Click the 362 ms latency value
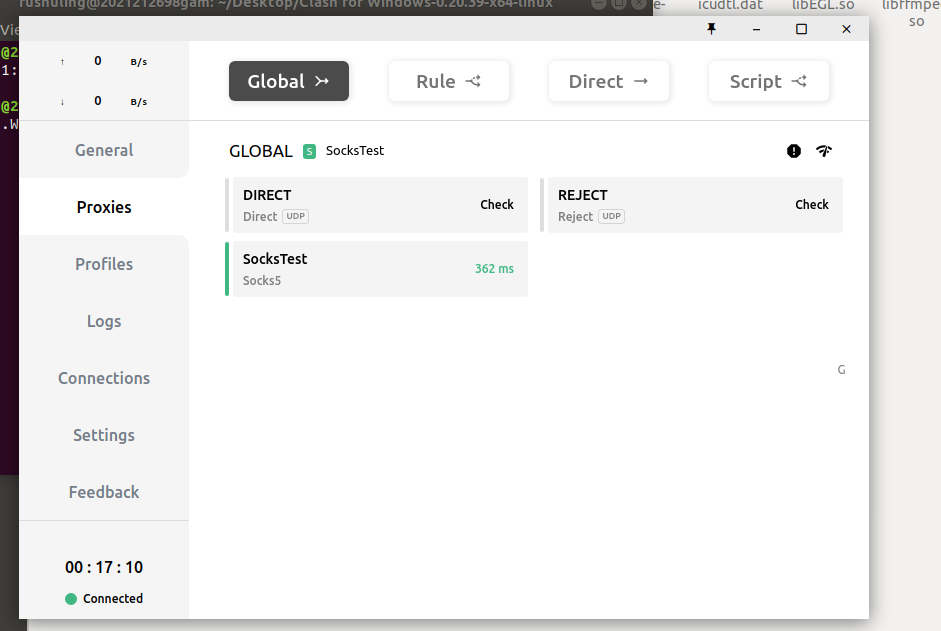This screenshot has height=631, width=941. coord(494,269)
